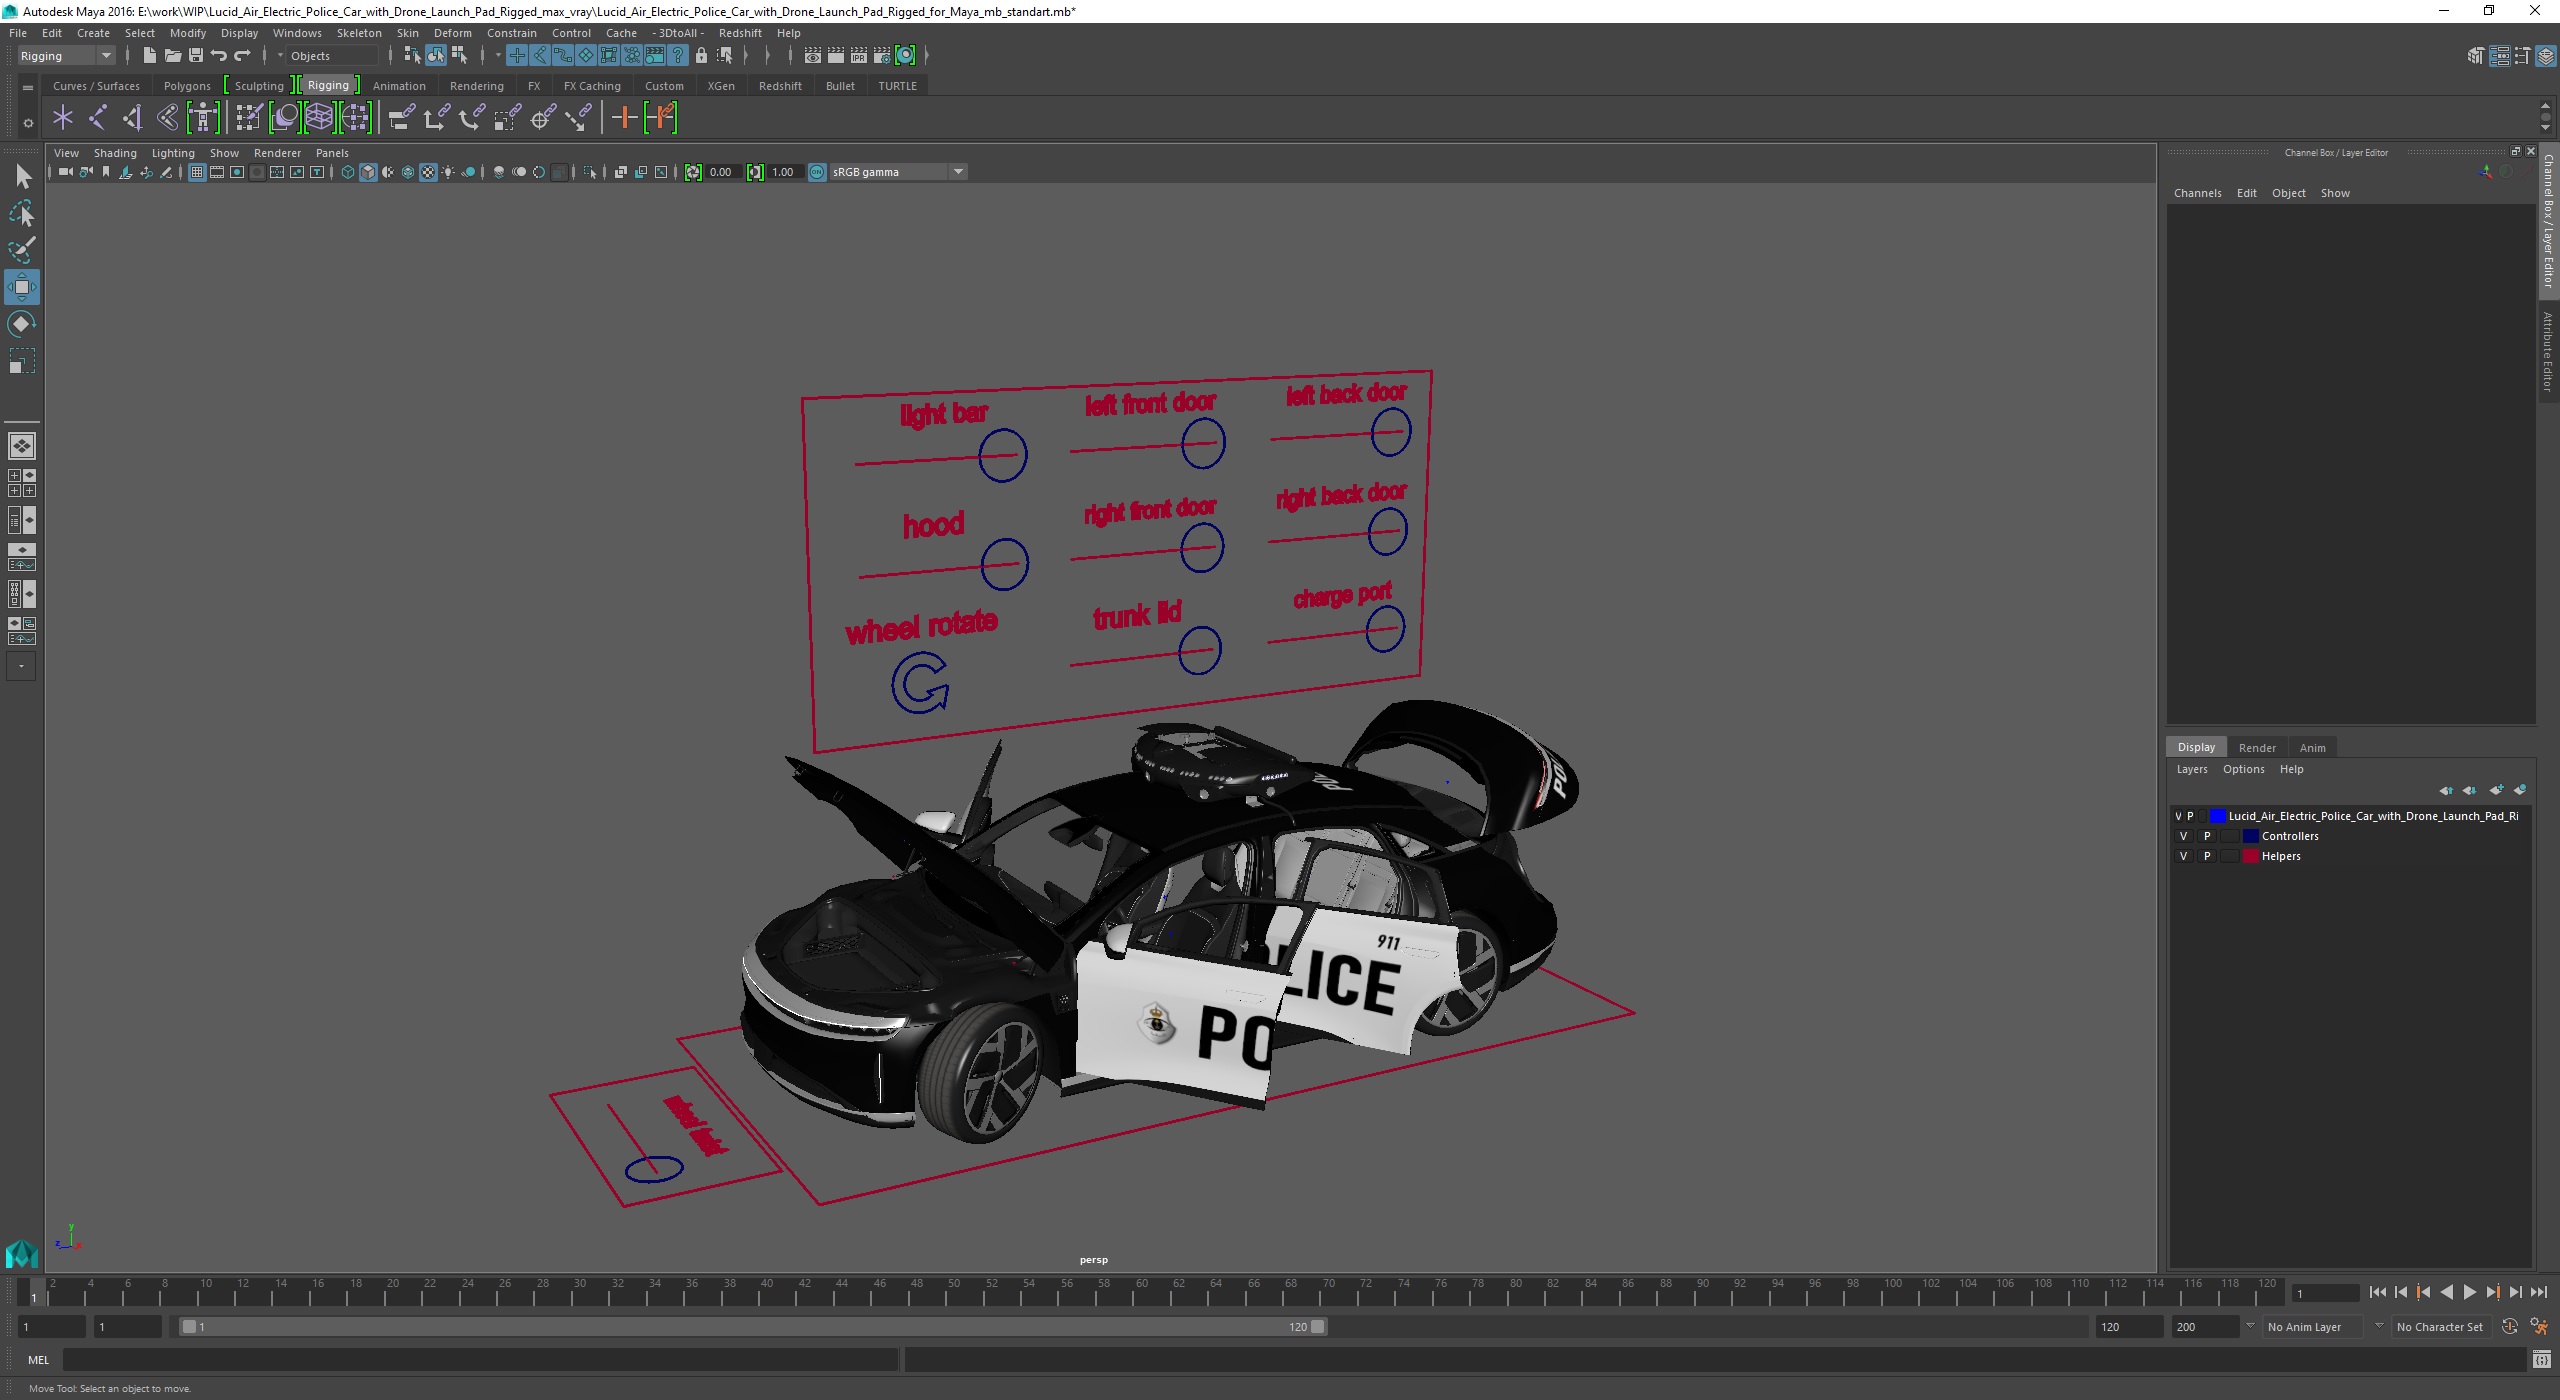Toggle visibility of Helpers layer
This screenshot has height=1400, width=2560.
[2183, 856]
